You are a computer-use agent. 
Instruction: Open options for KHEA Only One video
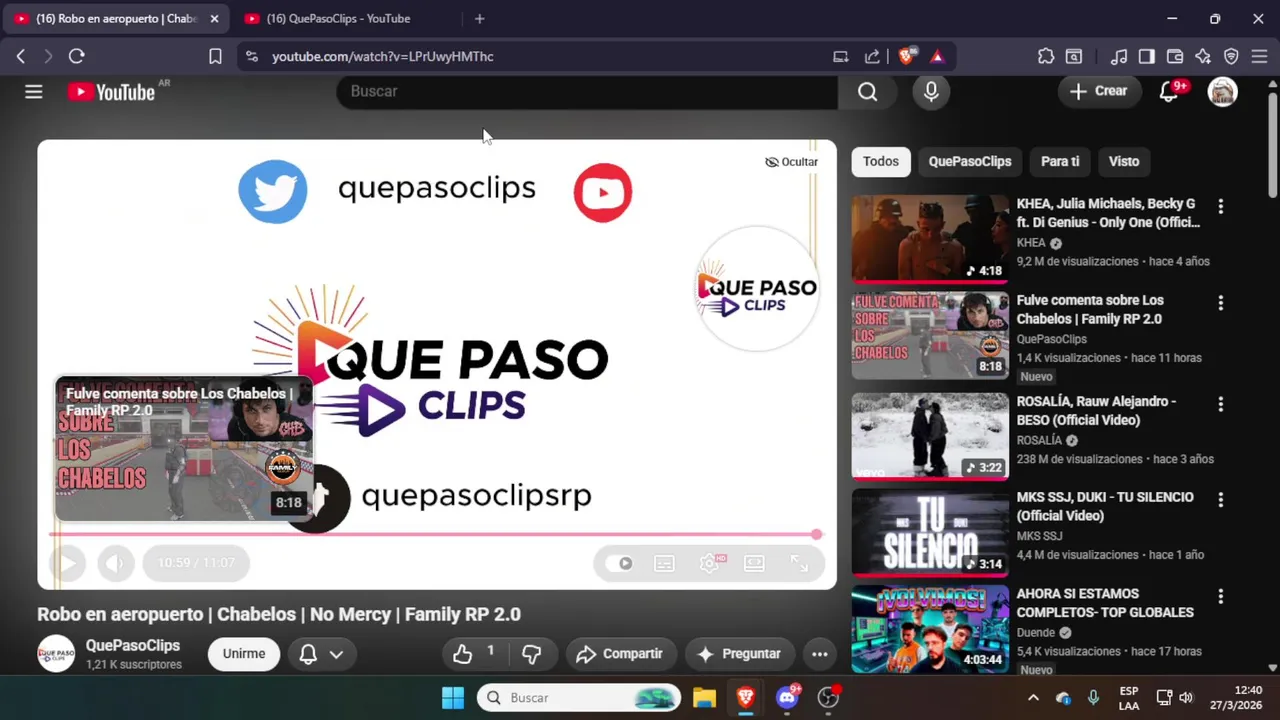pos(1220,207)
